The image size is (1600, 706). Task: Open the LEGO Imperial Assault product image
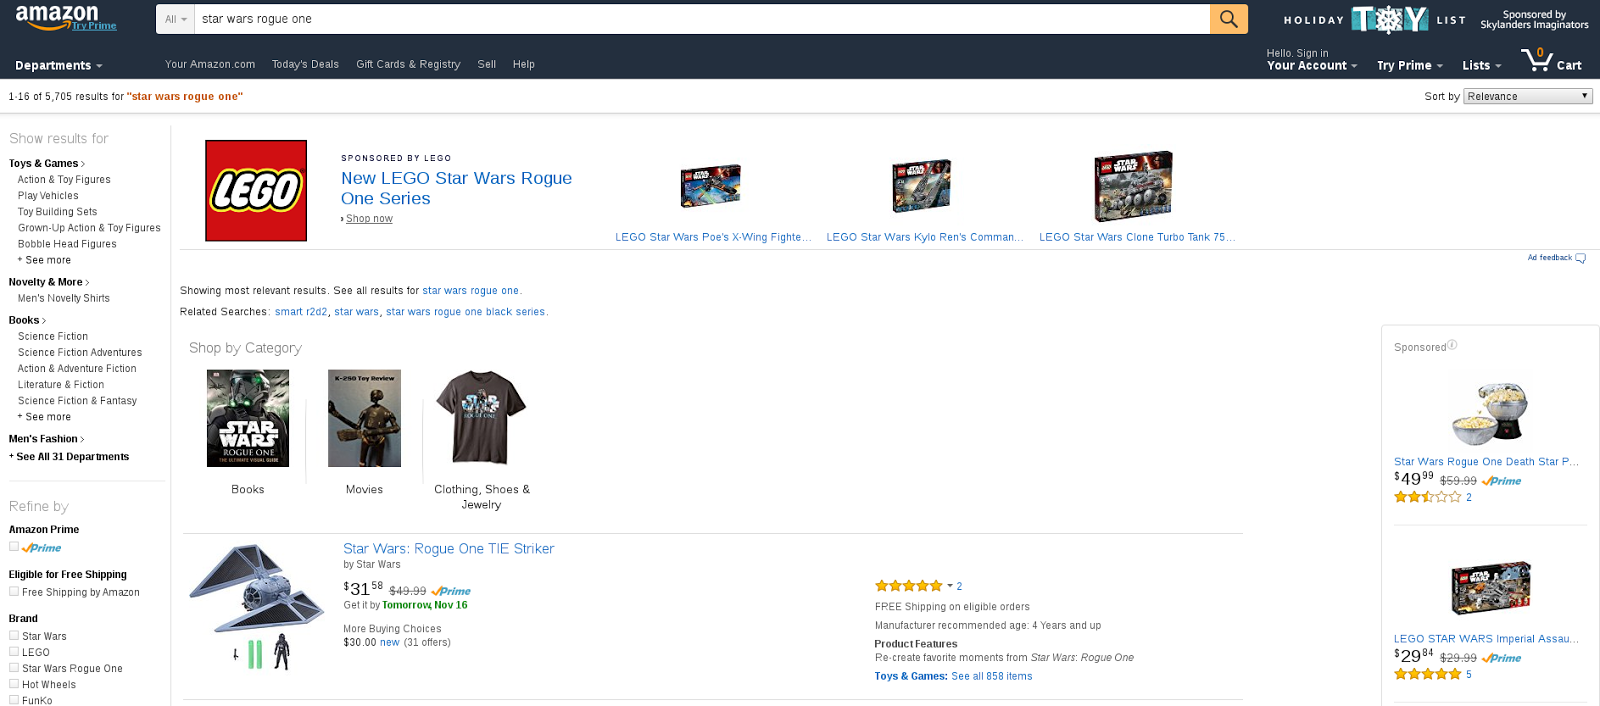(1491, 587)
